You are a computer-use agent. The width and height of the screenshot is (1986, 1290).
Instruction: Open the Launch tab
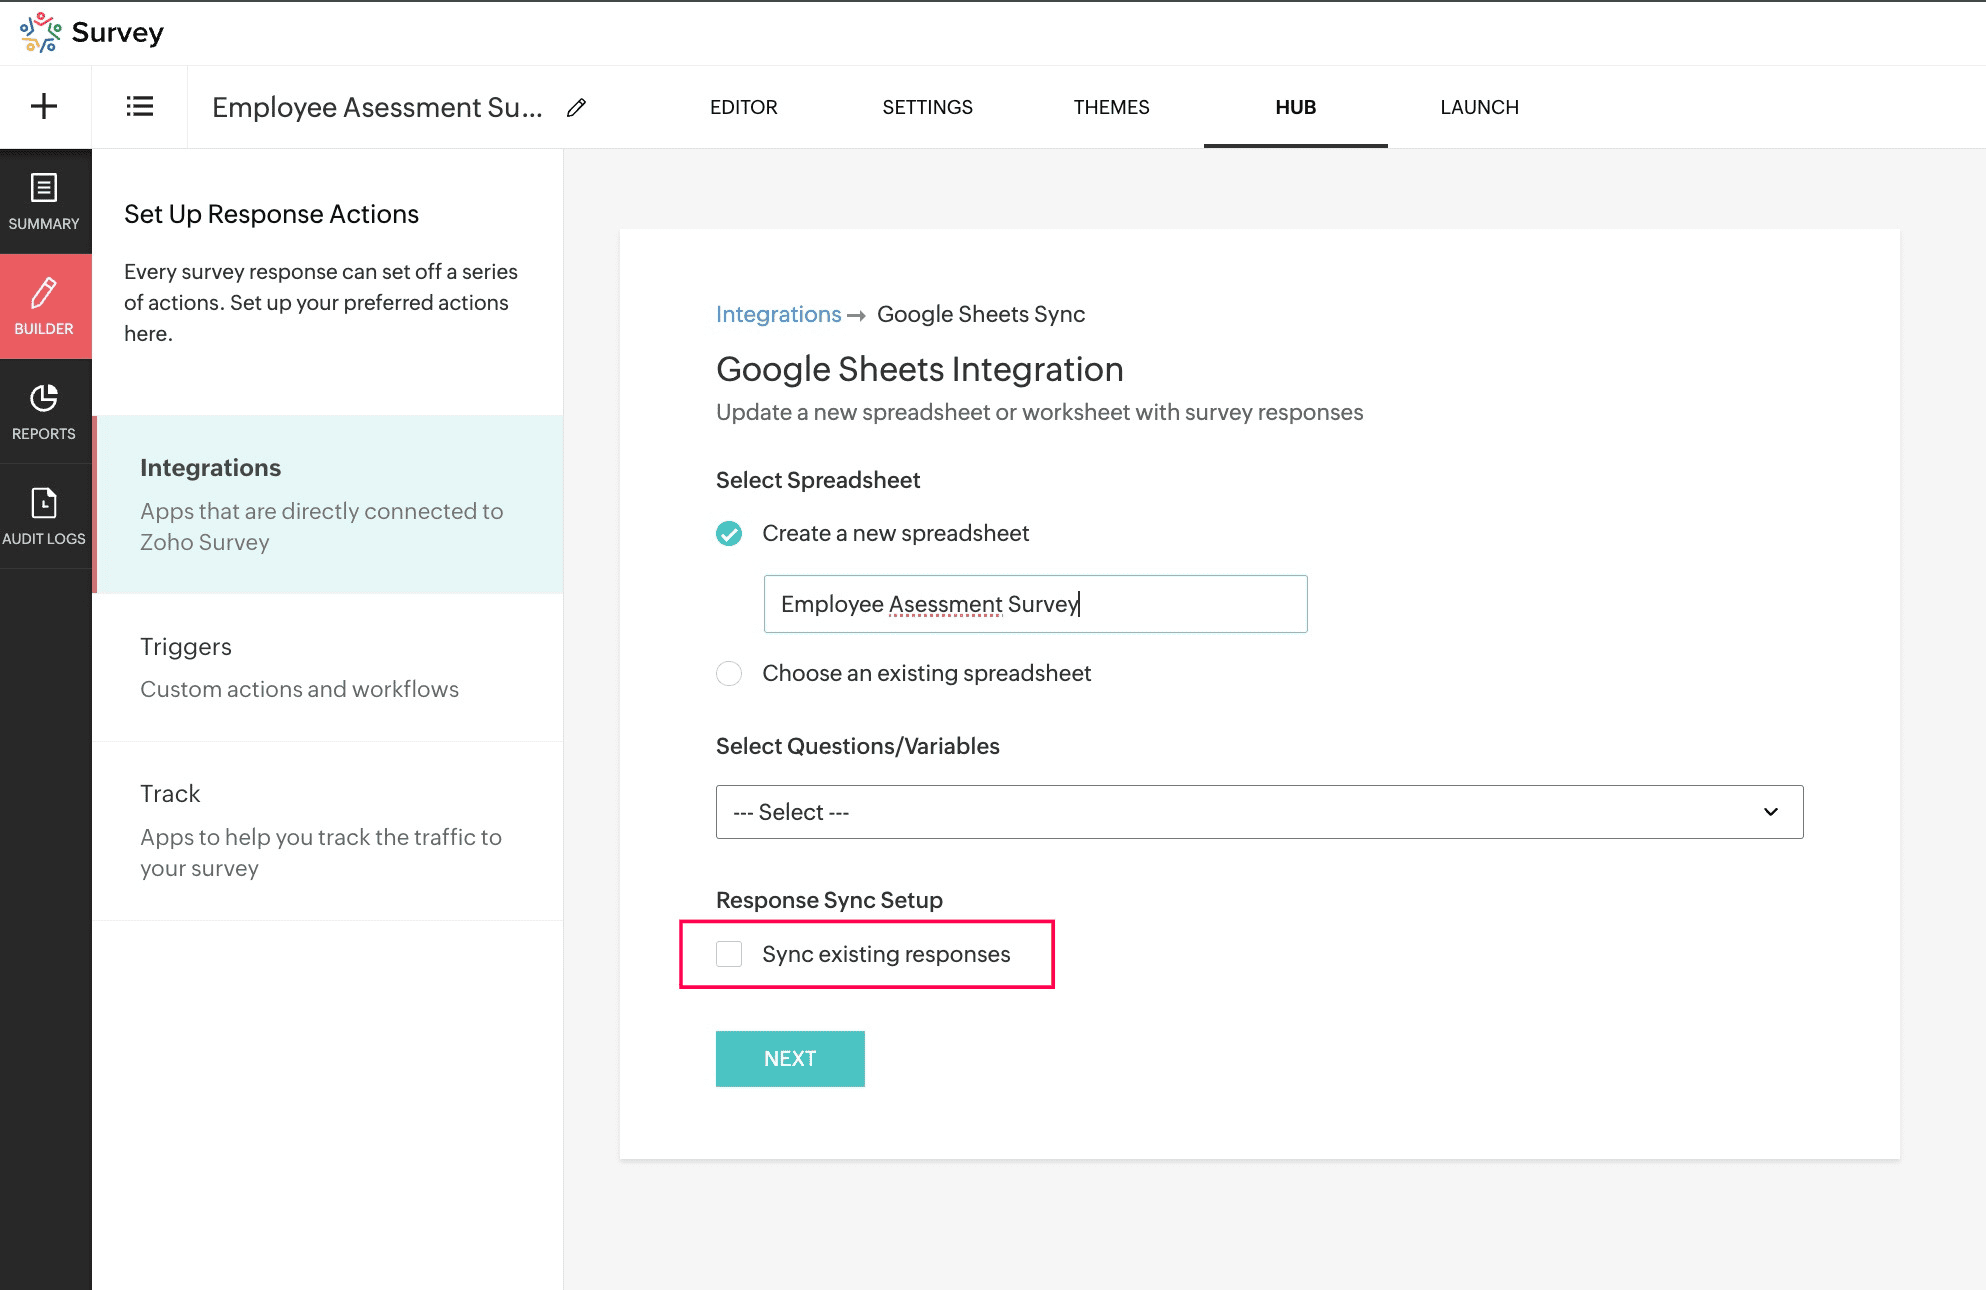1479,107
